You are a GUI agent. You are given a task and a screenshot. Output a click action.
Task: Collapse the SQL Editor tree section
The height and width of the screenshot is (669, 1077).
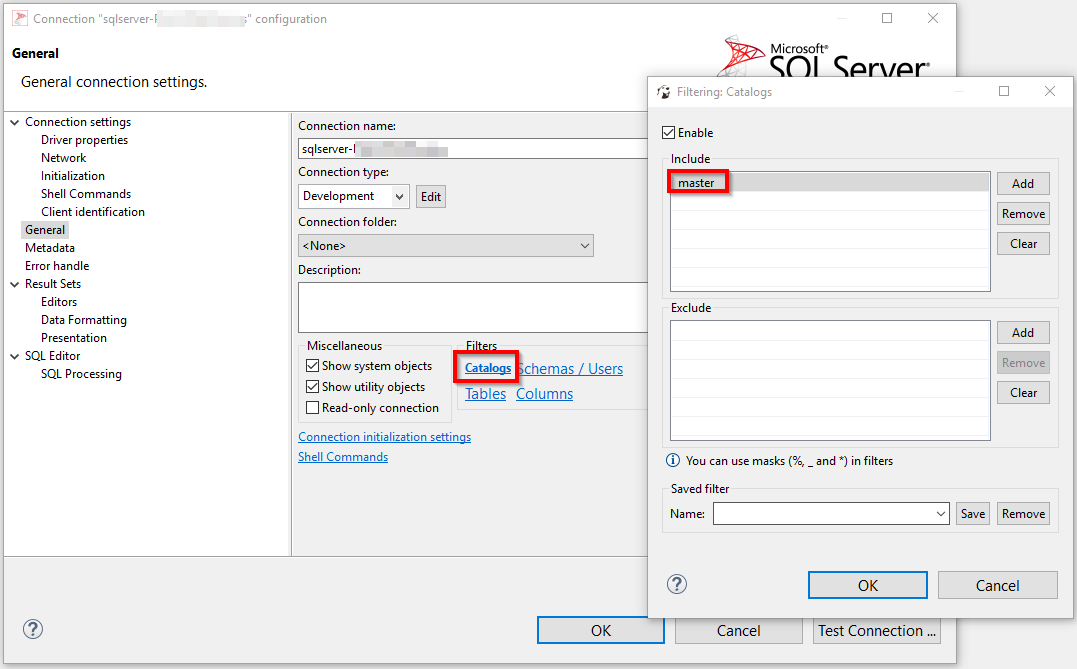(14, 355)
